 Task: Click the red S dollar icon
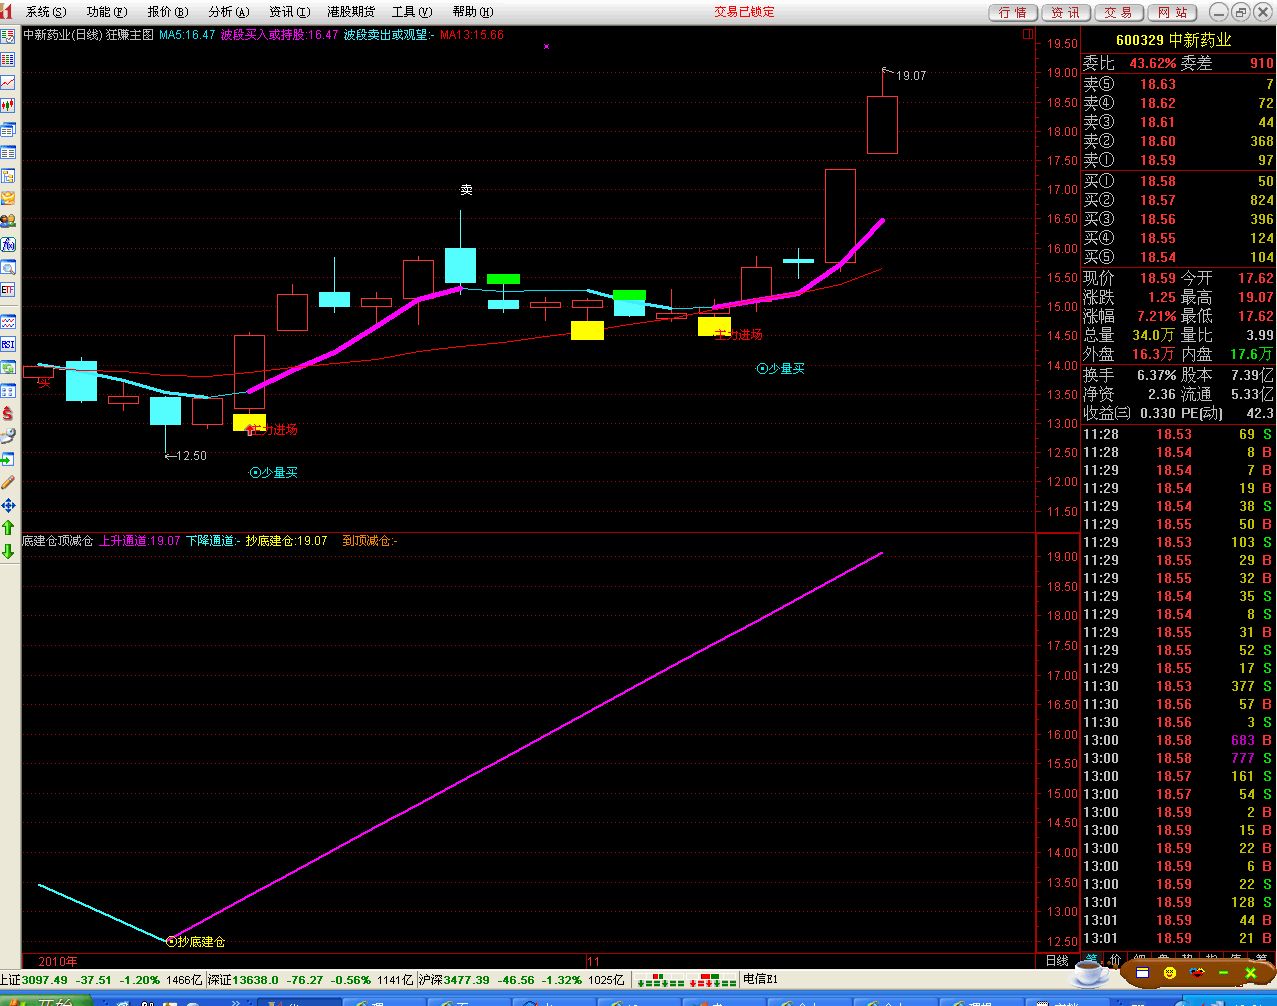point(8,412)
